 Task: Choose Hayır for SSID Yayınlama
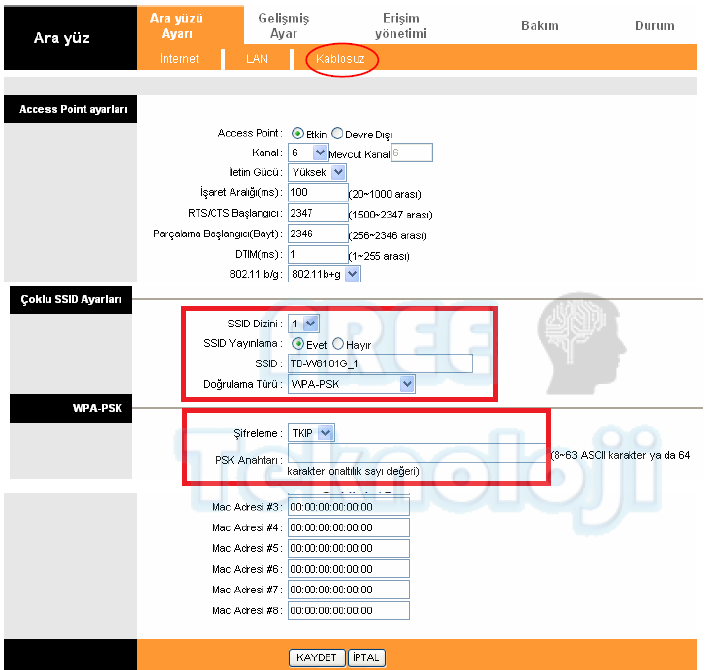click(x=338, y=344)
